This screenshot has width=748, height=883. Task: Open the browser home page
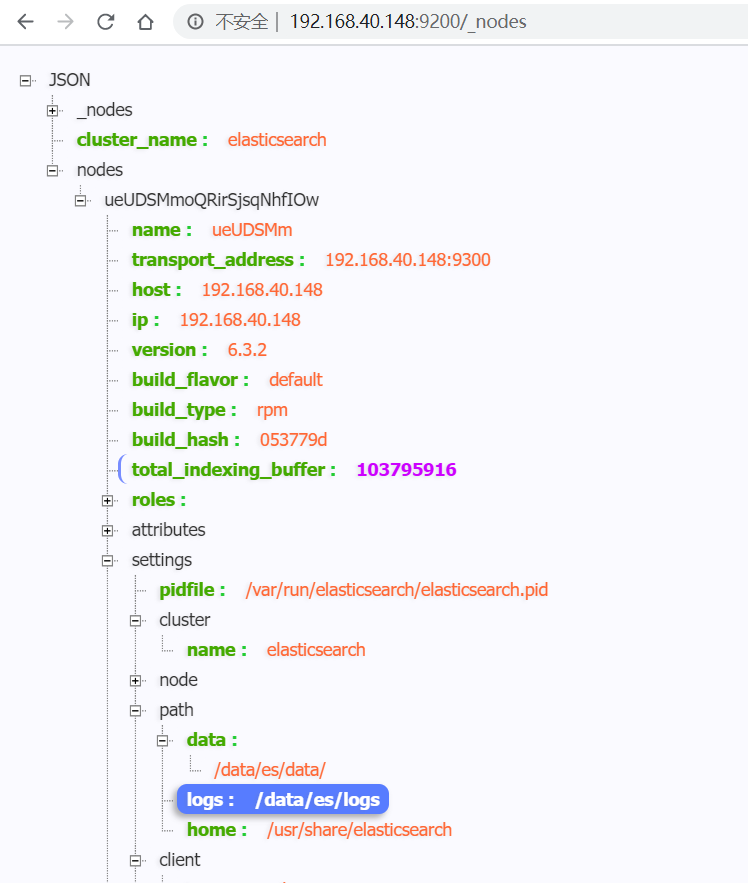[x=145, y=21]
